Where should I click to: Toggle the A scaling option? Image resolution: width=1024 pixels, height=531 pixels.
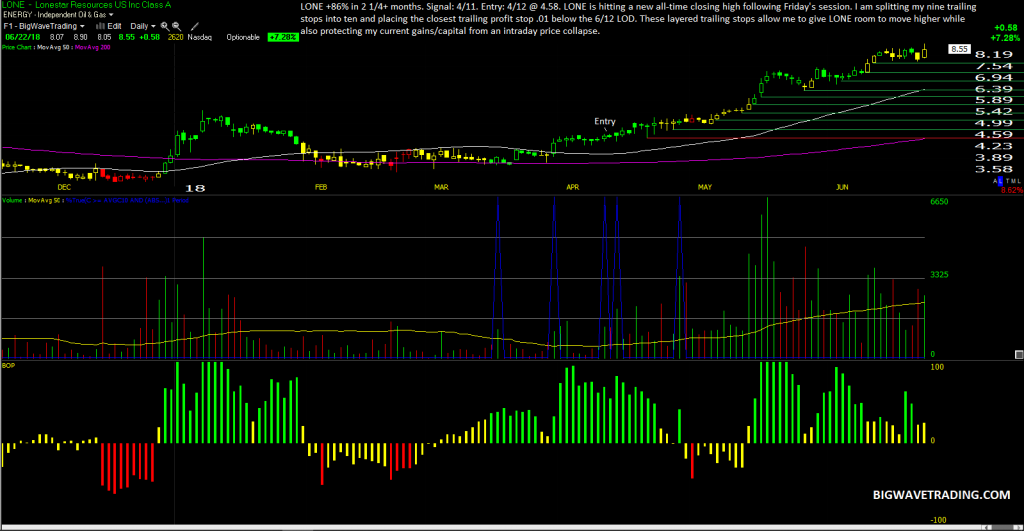click(995, 181)
